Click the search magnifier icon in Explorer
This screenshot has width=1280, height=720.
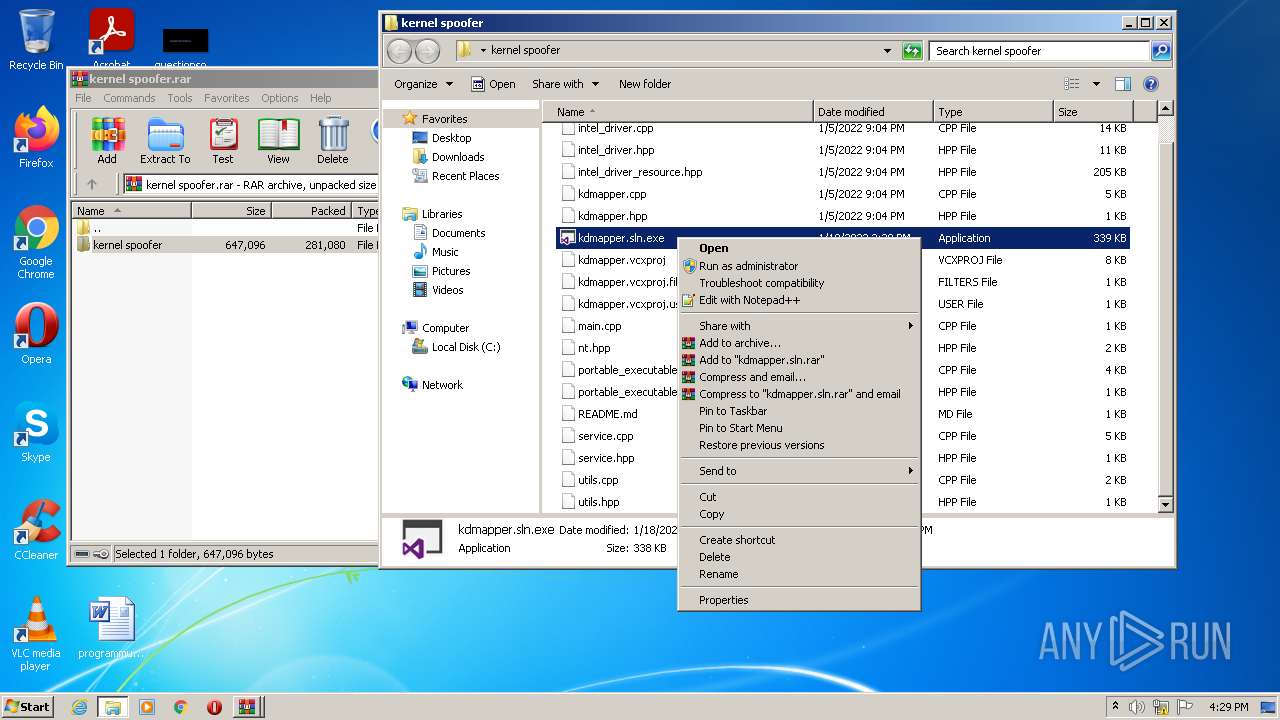[x=1160, y=51]
